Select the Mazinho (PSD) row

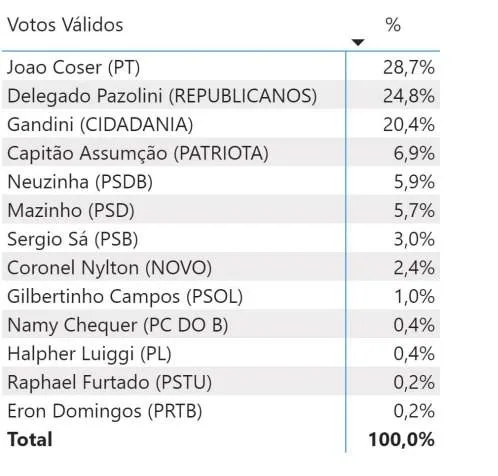point(221,209)
